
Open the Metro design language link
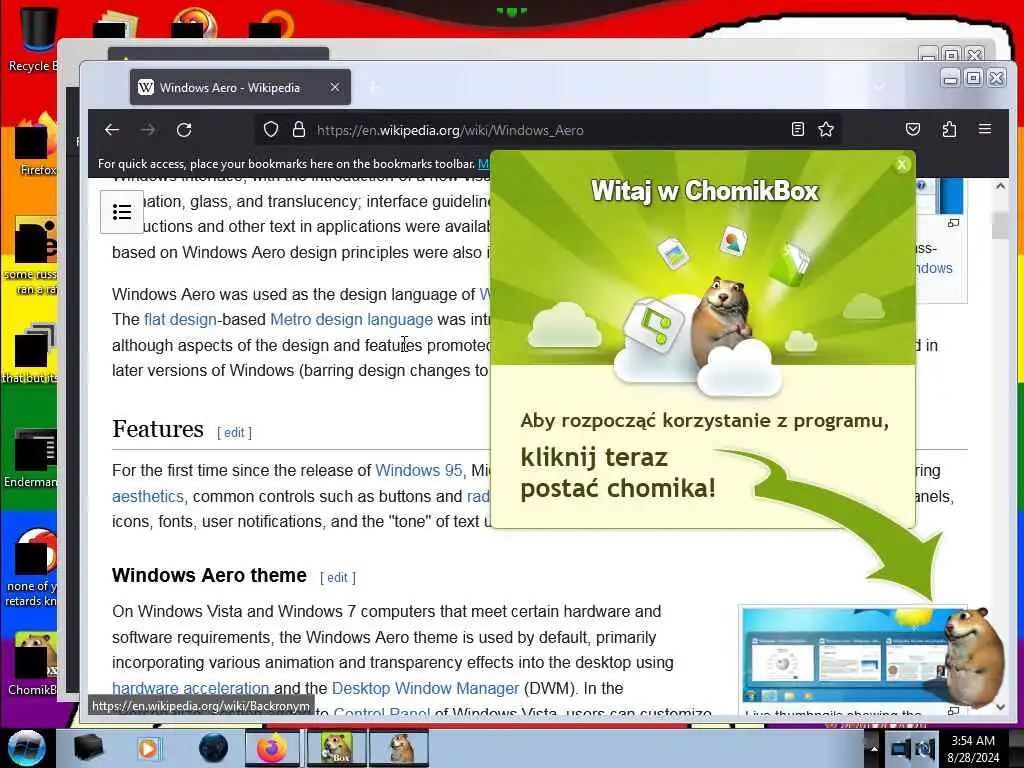coord(351,319)
